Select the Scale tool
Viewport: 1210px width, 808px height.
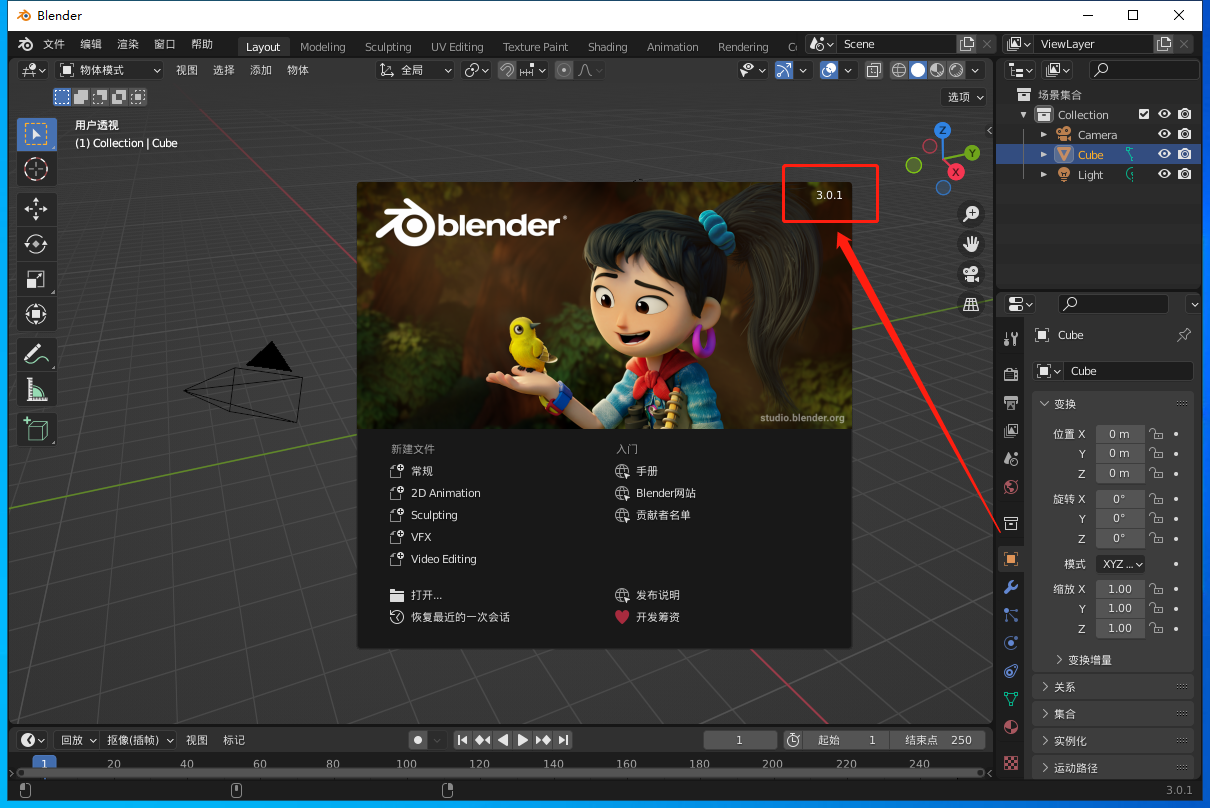point(36,279)
